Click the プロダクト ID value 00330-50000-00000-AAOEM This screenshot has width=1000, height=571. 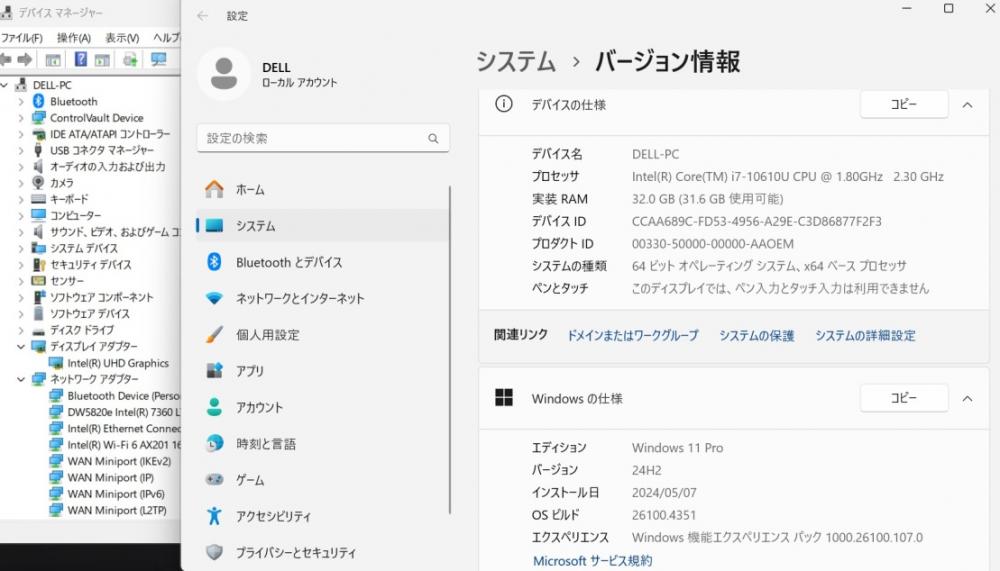point(712,244)
